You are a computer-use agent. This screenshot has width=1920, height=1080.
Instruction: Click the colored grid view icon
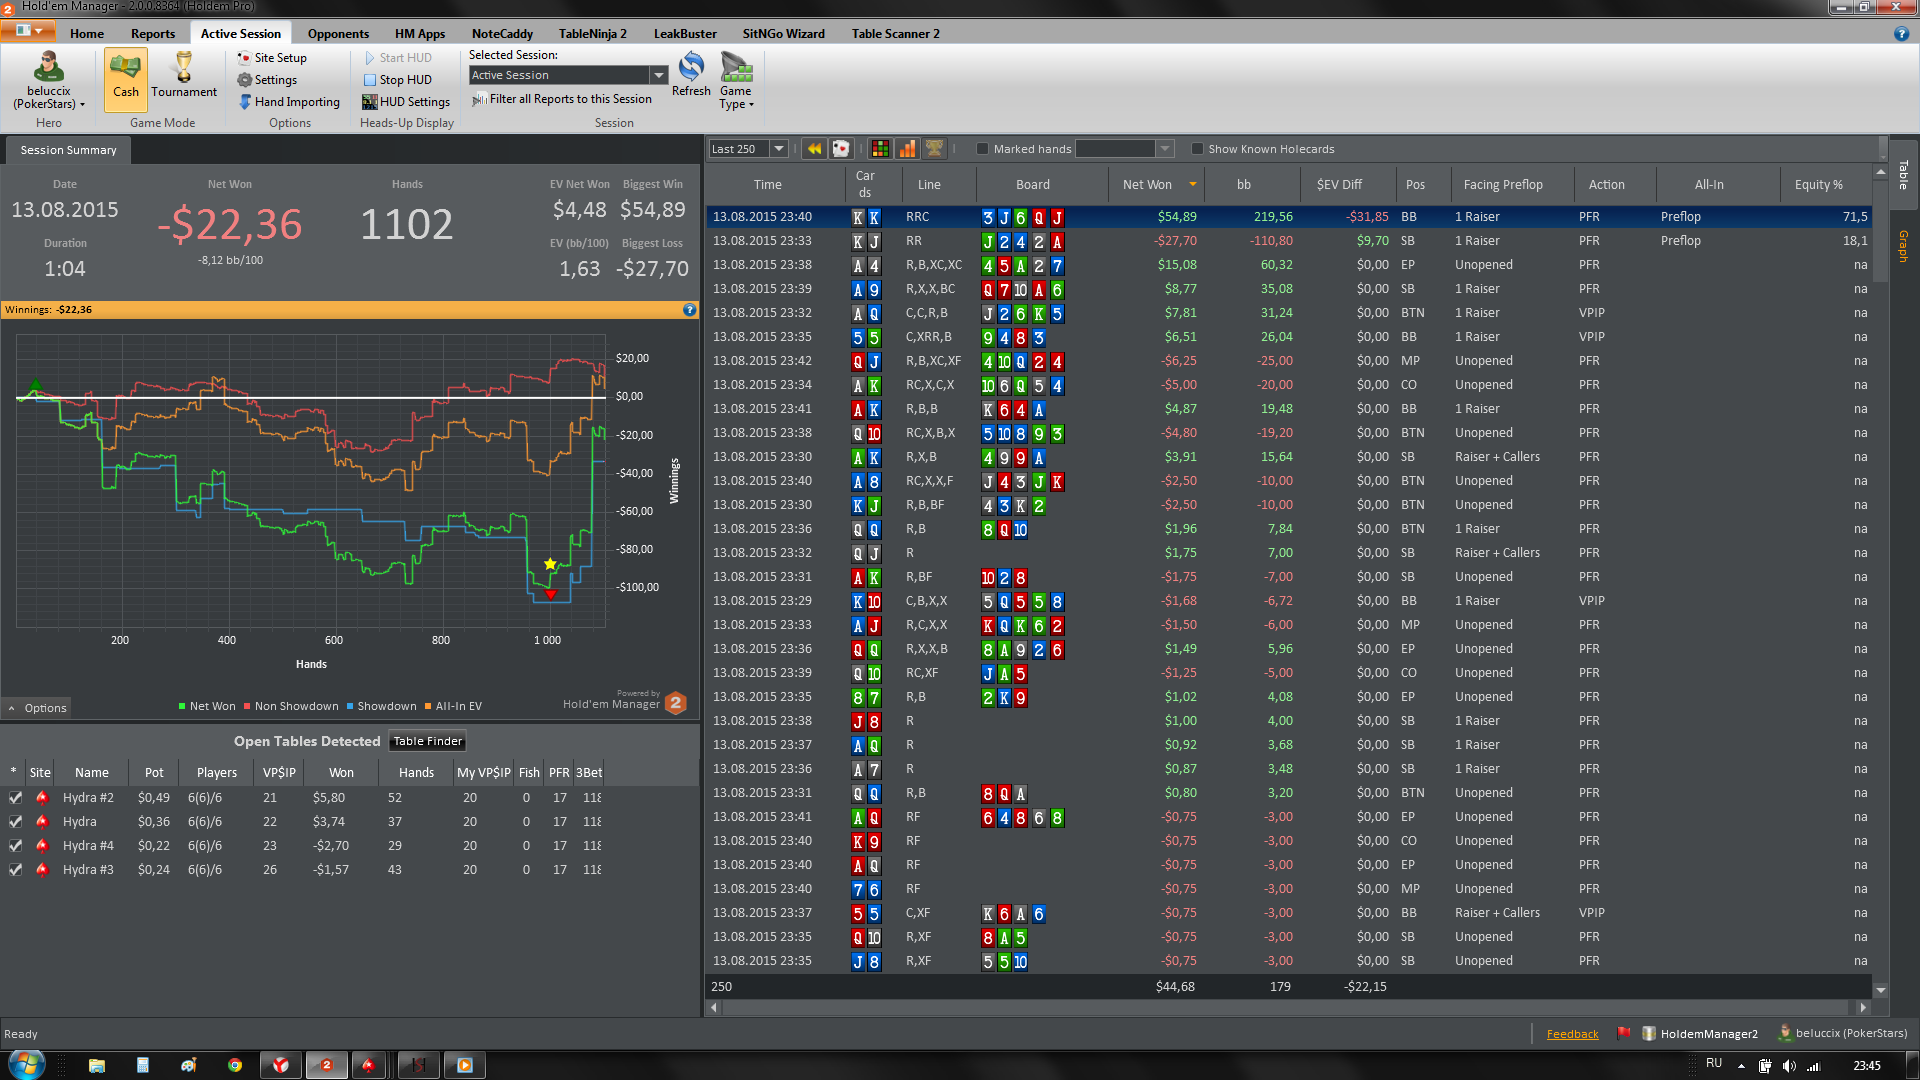[880, 149]
